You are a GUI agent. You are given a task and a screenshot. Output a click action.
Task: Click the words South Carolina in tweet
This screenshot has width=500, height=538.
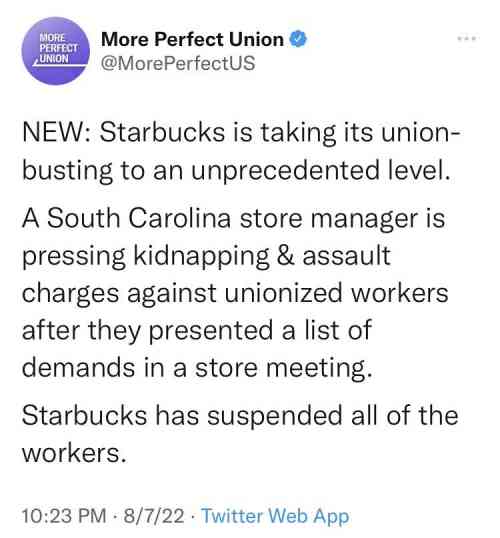[x=139, y=218]
